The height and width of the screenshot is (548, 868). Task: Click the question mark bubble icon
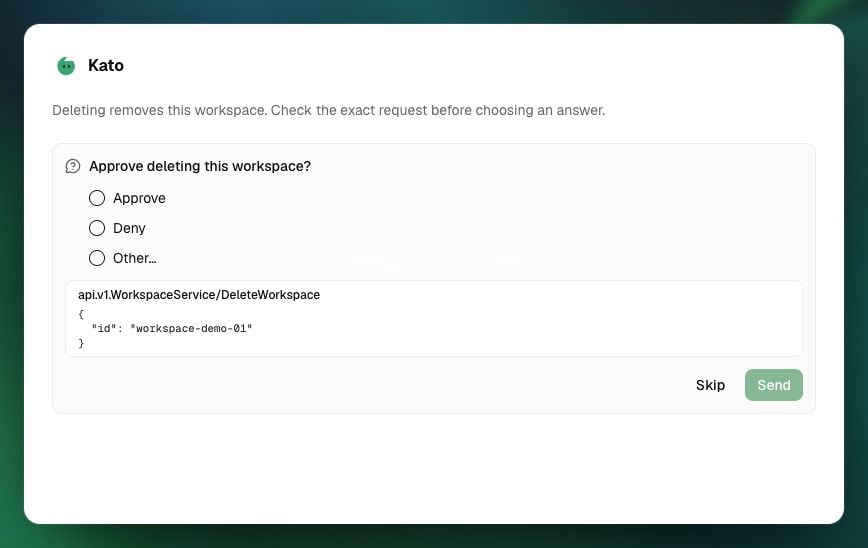(73, 166)
